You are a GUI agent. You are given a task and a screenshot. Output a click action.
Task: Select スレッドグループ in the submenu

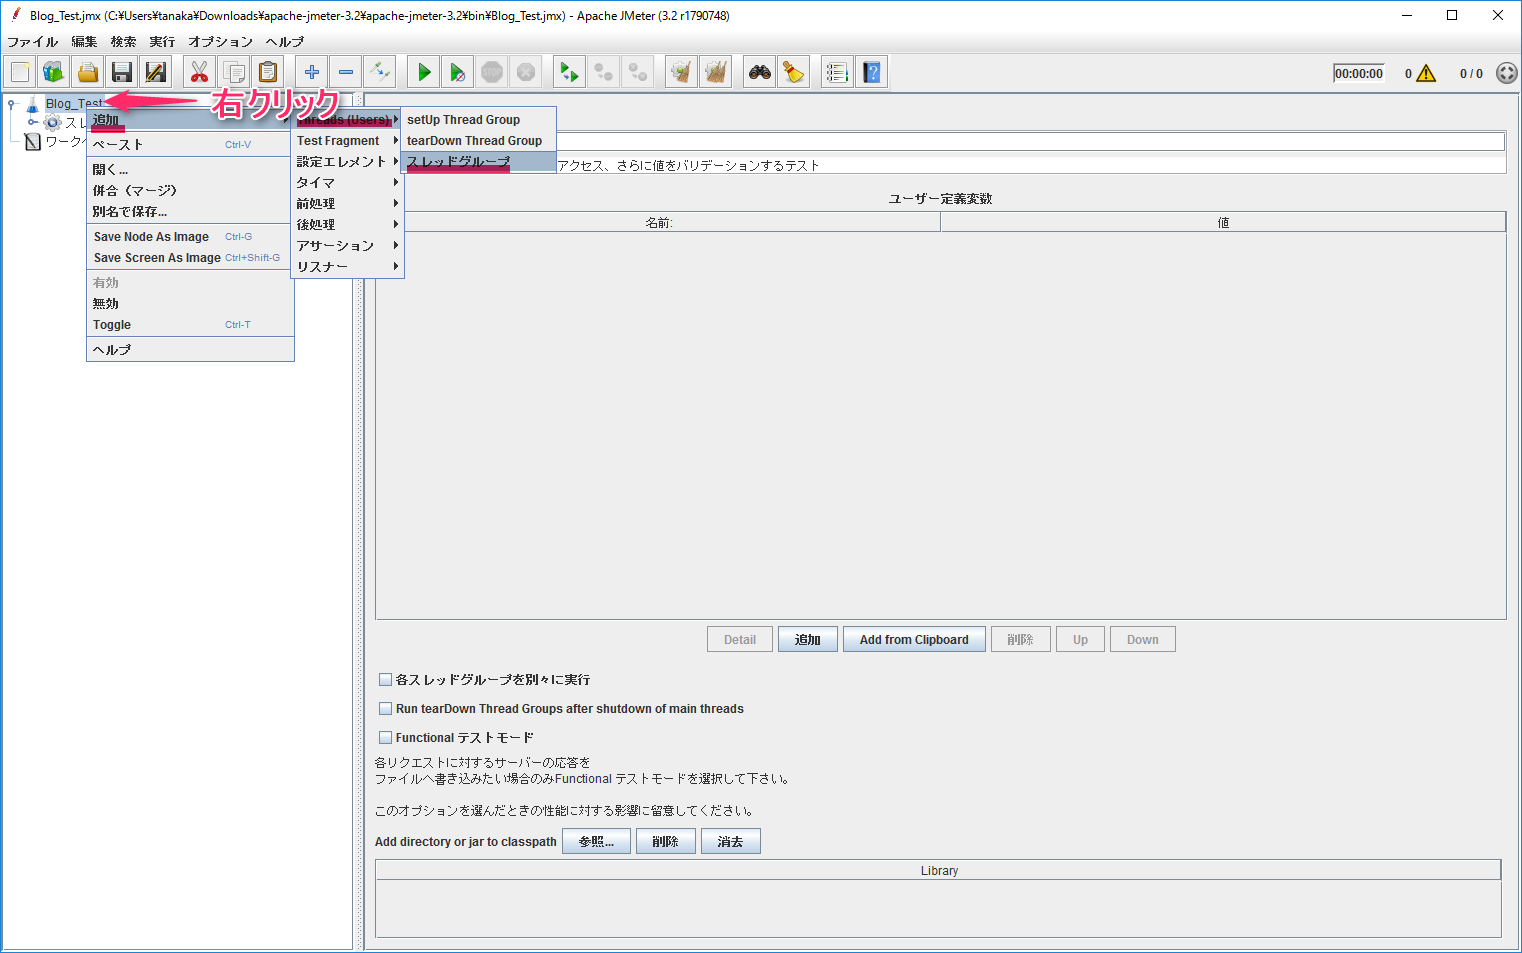[x=478, y=162]
